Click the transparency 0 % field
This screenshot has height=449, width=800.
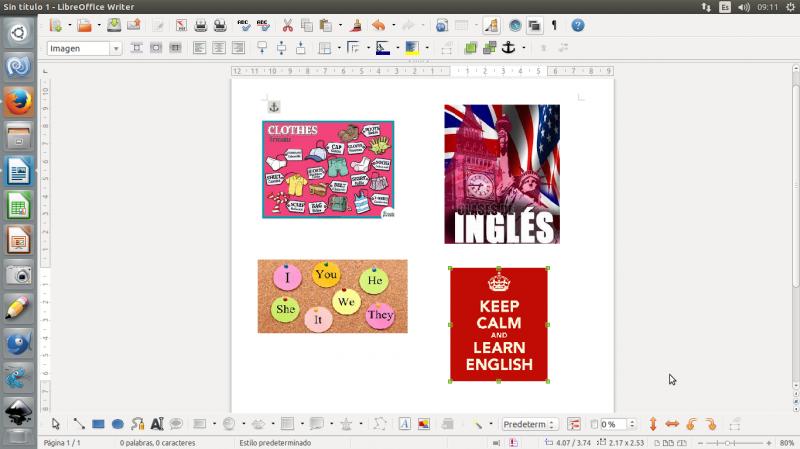(x=612, y=424)
